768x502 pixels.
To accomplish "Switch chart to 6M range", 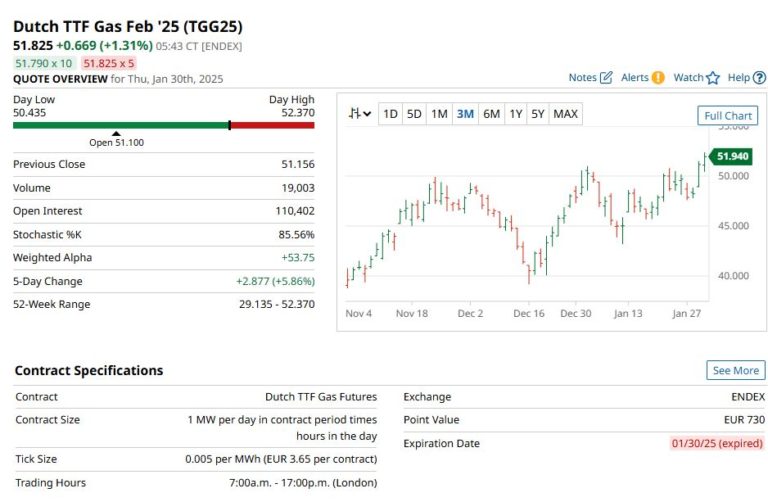I will click(491, 114).
